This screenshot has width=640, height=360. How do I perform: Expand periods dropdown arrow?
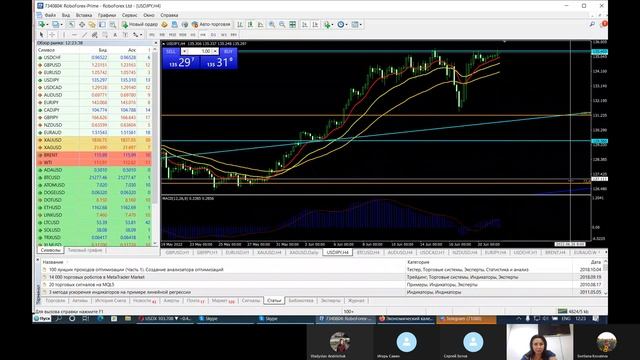click(x=347, y=24)
